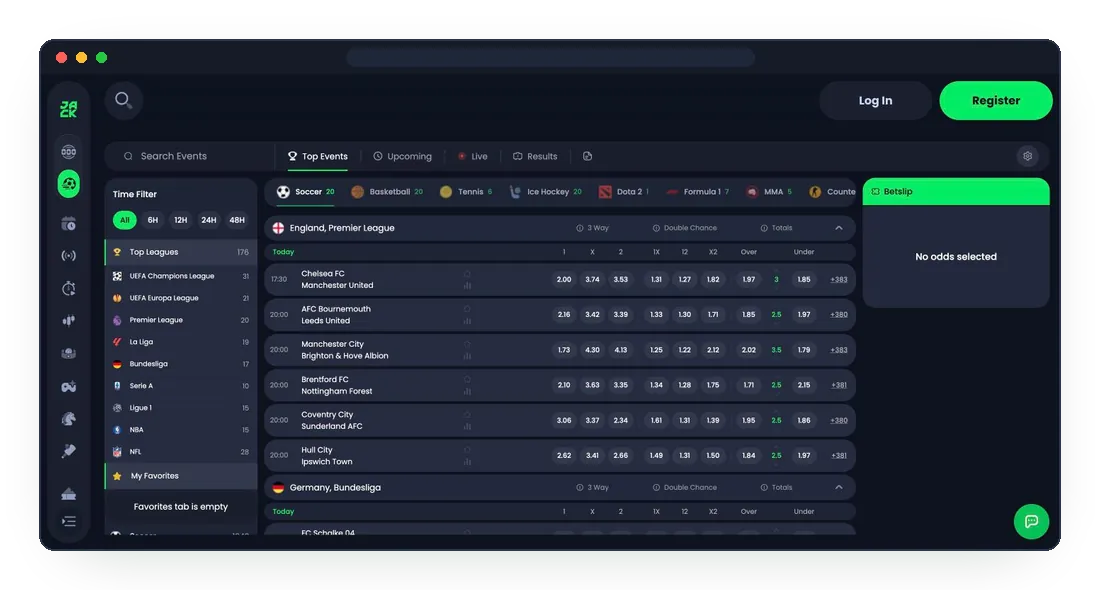This screenshot has width=1100, height=590.
Task: Toggle Bournemouth draw odds 3.42
Action: (592, 314)
